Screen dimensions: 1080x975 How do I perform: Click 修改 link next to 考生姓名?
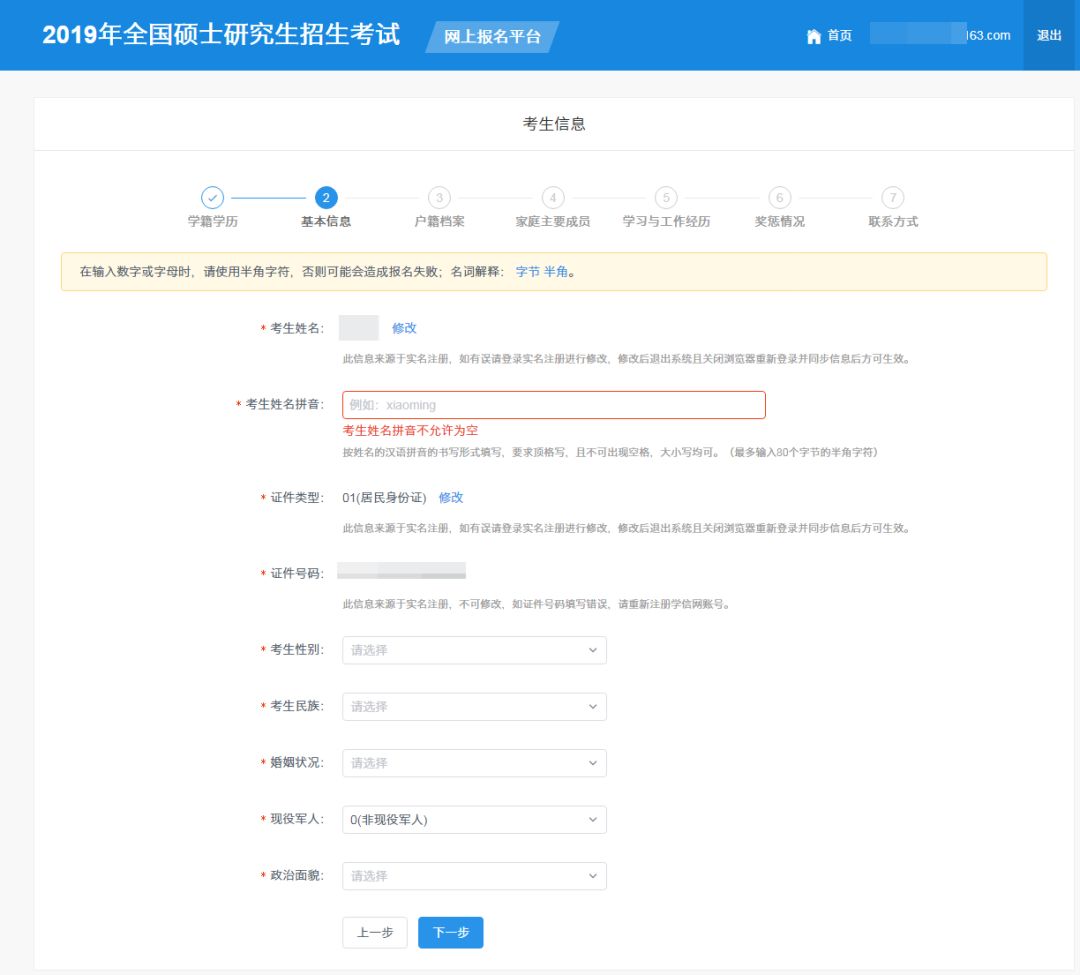(404, 328)
